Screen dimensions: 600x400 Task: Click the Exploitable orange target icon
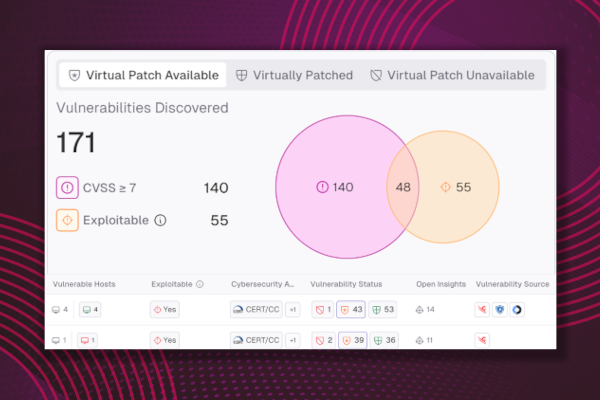click(67, 220)
